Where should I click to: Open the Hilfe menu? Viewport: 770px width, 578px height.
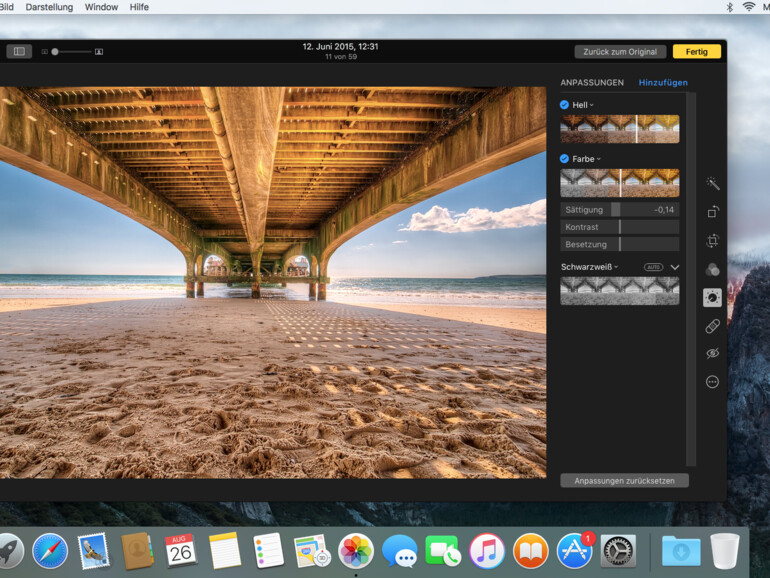[139, 7]
